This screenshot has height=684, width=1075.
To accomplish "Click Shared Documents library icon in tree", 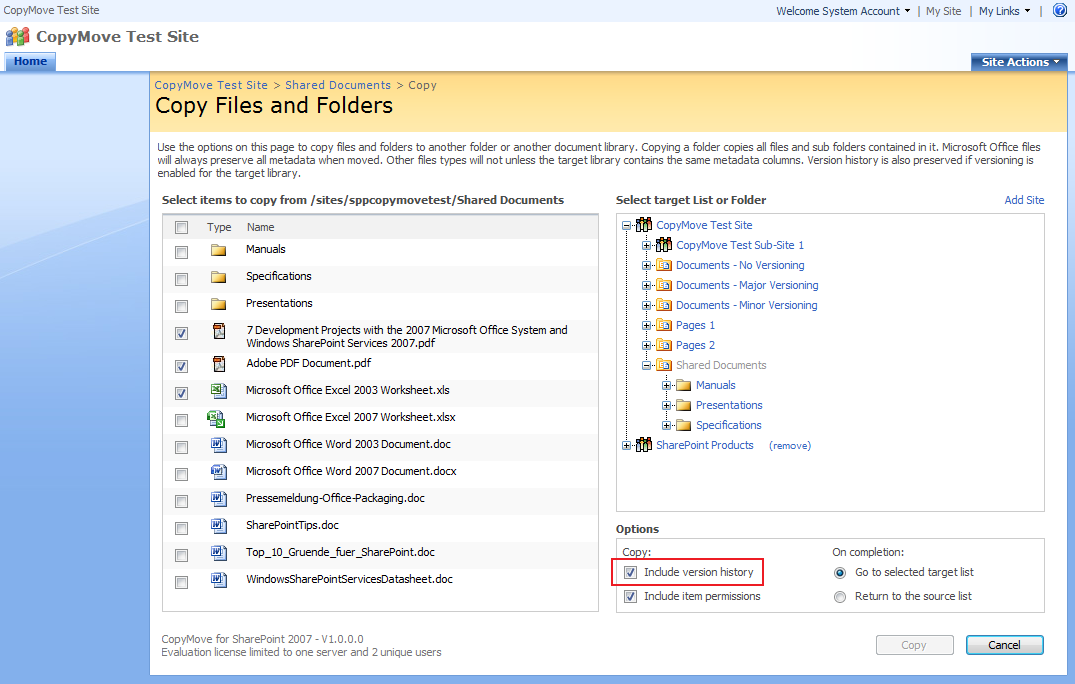I will point(664,365).
